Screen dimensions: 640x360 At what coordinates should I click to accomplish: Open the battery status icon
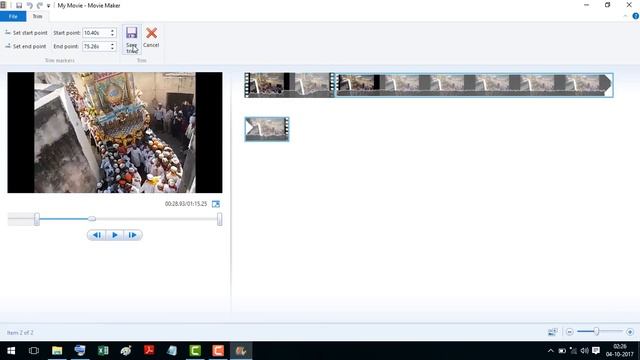pos(562,351)
